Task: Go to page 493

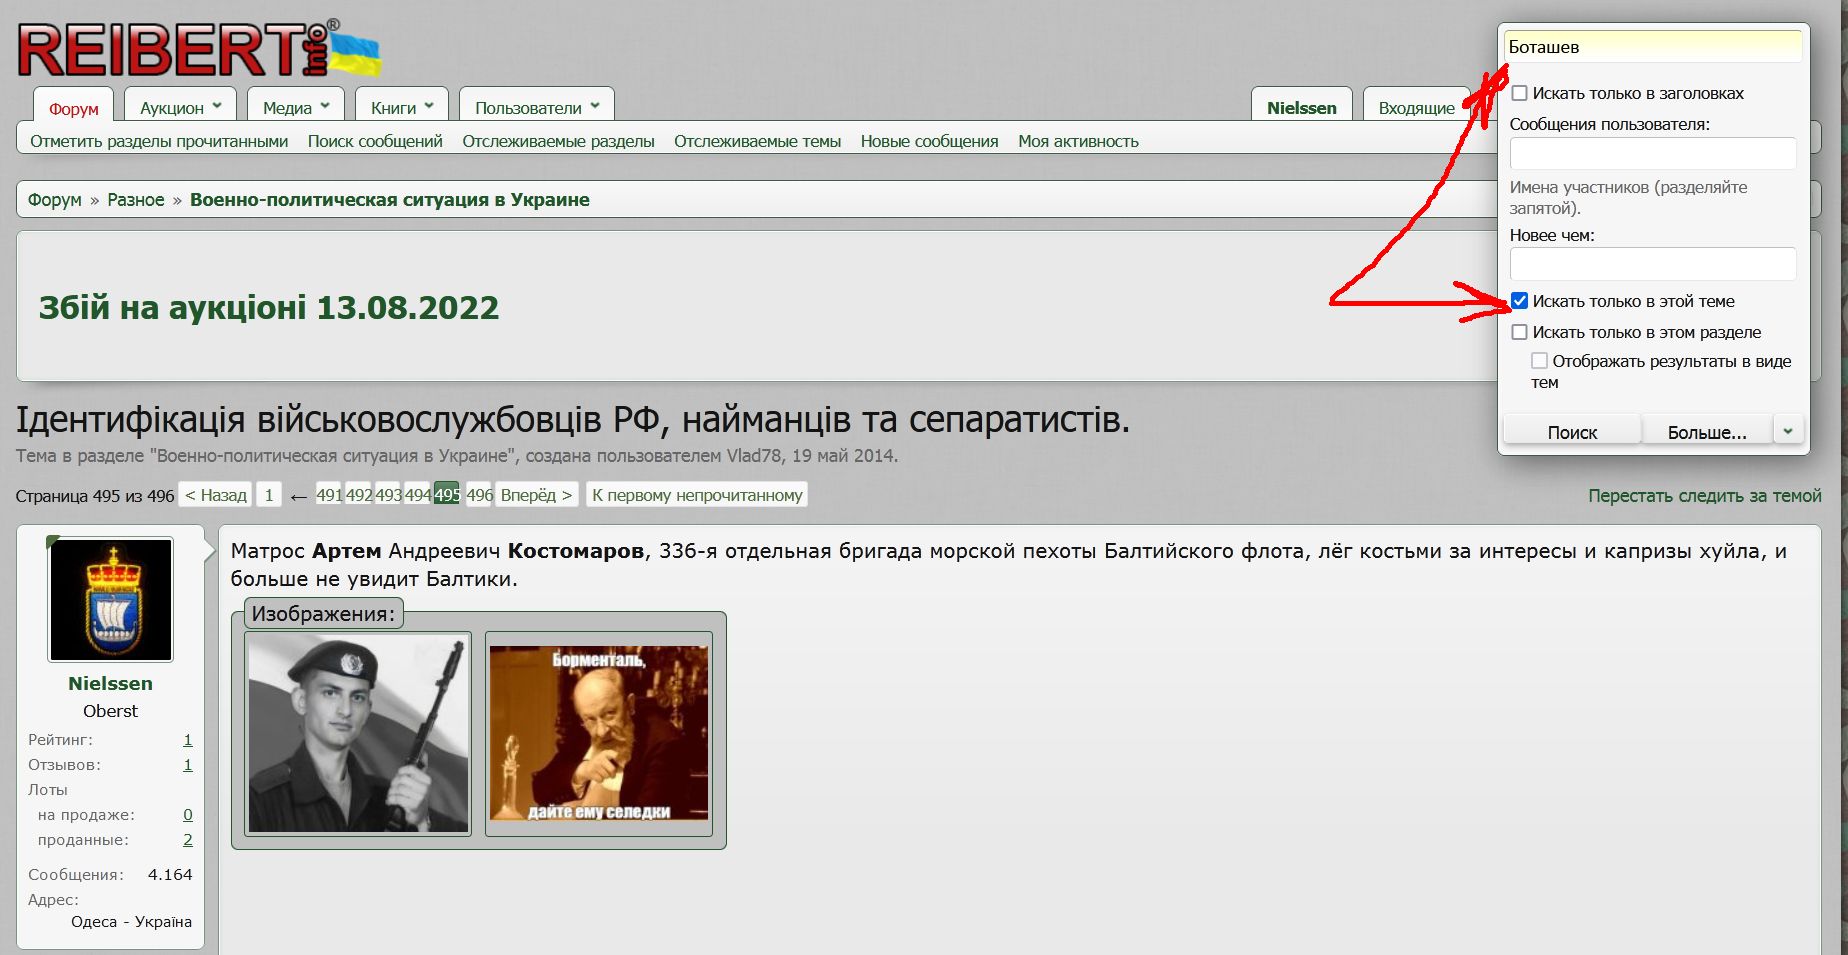Action: click(388, 495)
